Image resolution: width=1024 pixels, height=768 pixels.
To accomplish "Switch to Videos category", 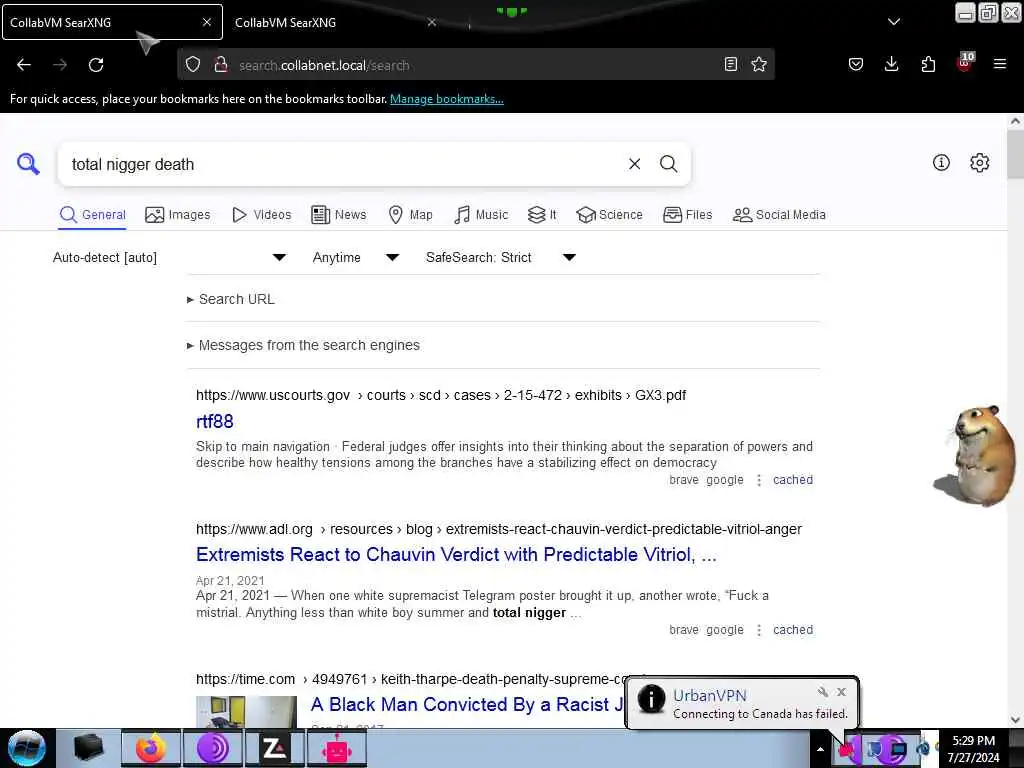I will [261, 214].
